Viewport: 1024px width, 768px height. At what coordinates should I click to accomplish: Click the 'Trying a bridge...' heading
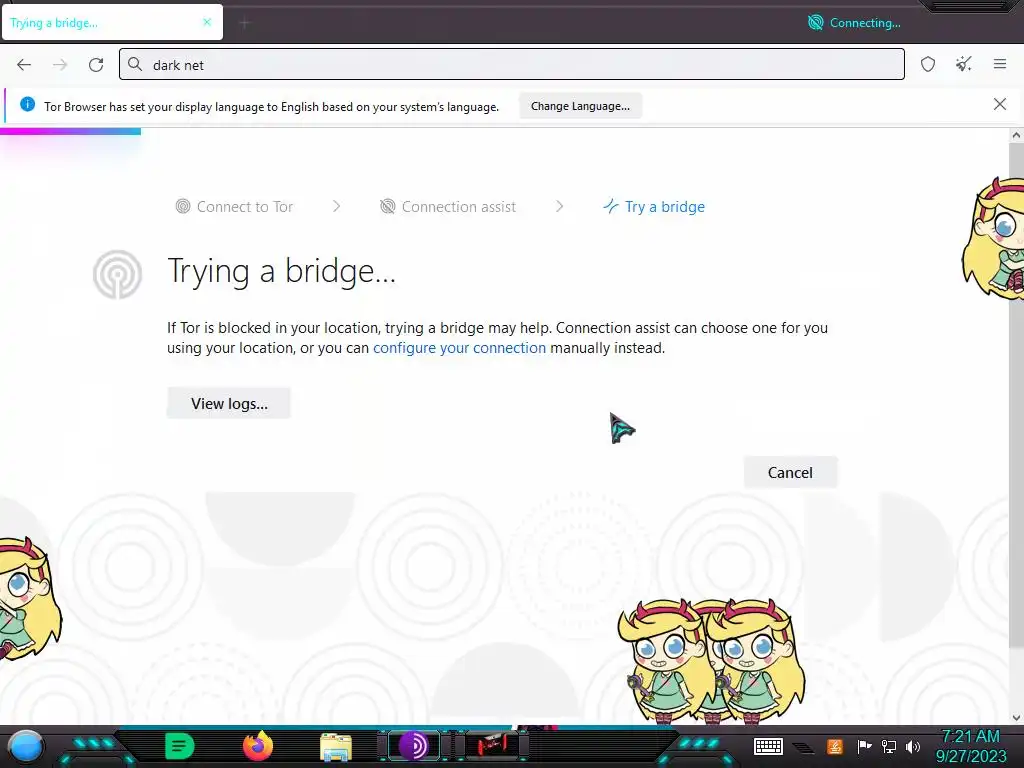pyautogui.click(x=281, y=271)
